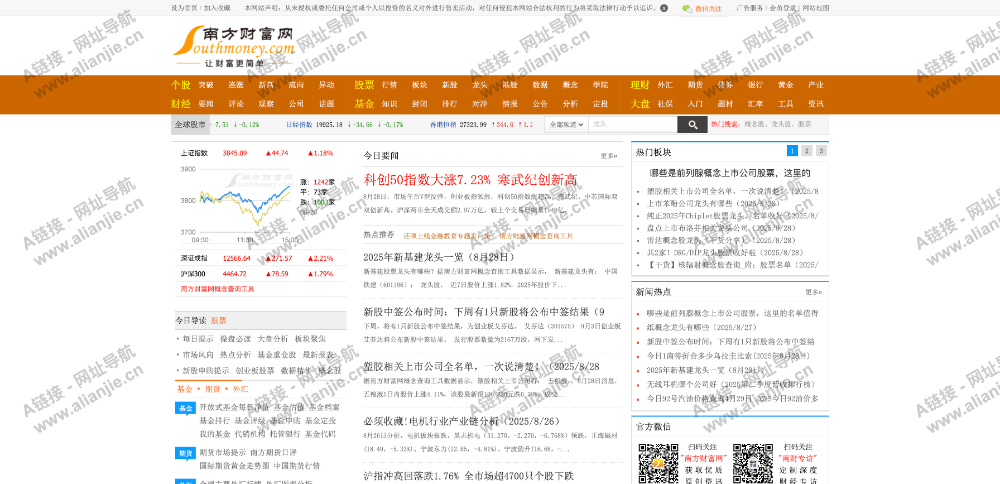The width and height of the screenshot is (1000, 484).
Task: Click 外汇 in the nav bar
Action: [x=665, y=85]
